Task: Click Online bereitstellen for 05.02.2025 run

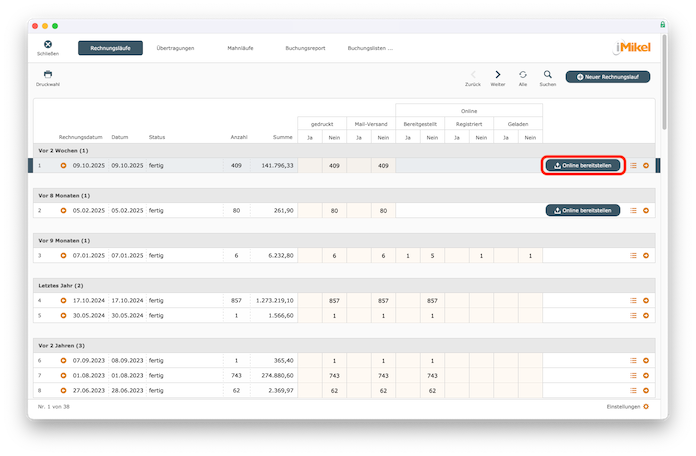Action: [x=583, y=211]
